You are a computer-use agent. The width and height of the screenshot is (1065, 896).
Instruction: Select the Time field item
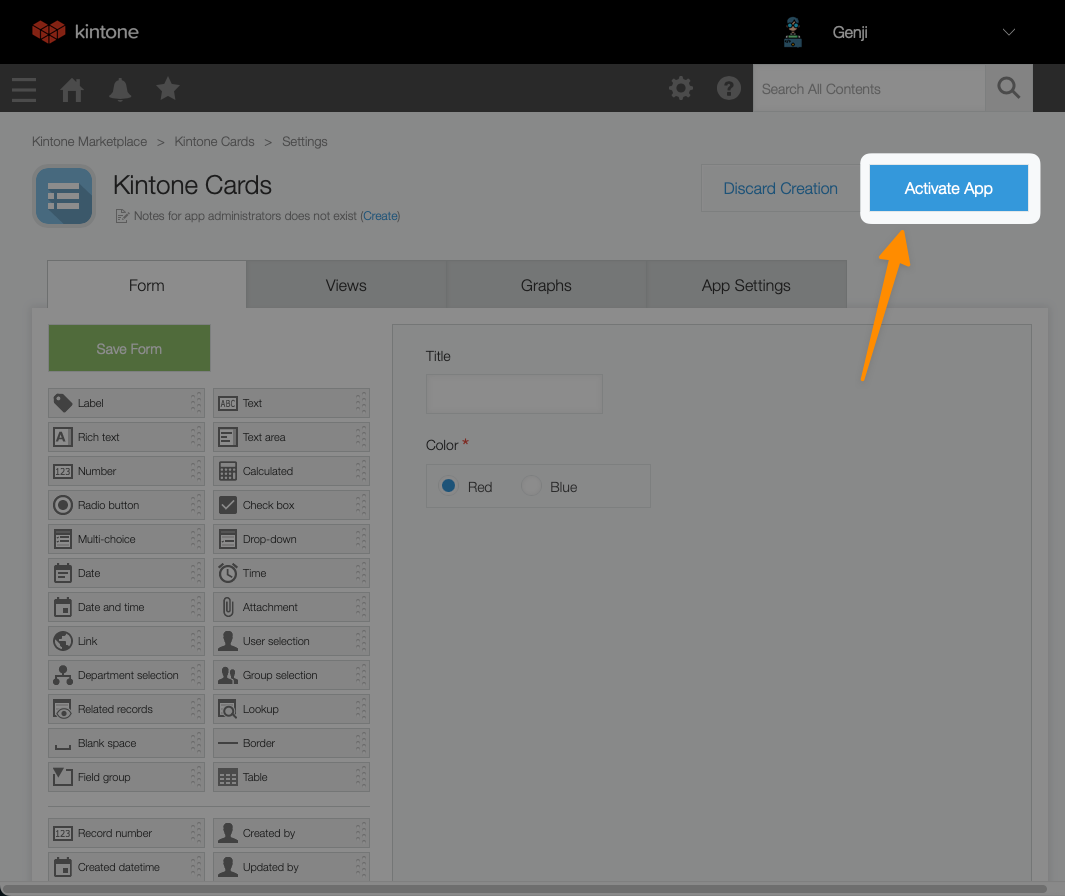click(x=291, y=573)
